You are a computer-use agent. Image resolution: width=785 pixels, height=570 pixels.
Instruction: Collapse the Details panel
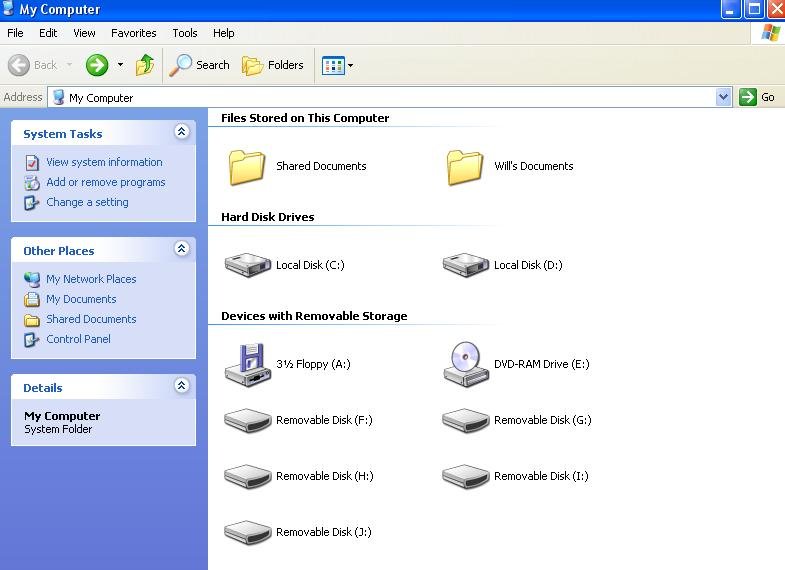click(x=181, y=385)
